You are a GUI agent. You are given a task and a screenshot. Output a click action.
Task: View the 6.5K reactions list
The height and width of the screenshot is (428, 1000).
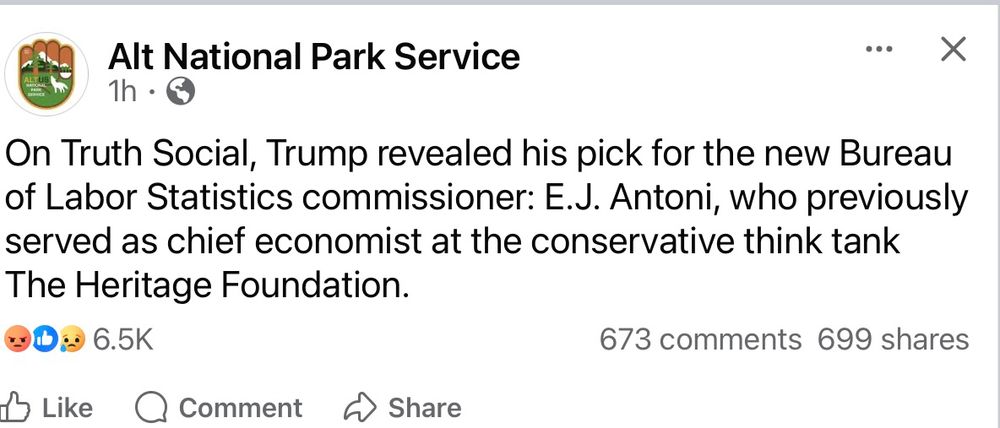pos(123,339)
